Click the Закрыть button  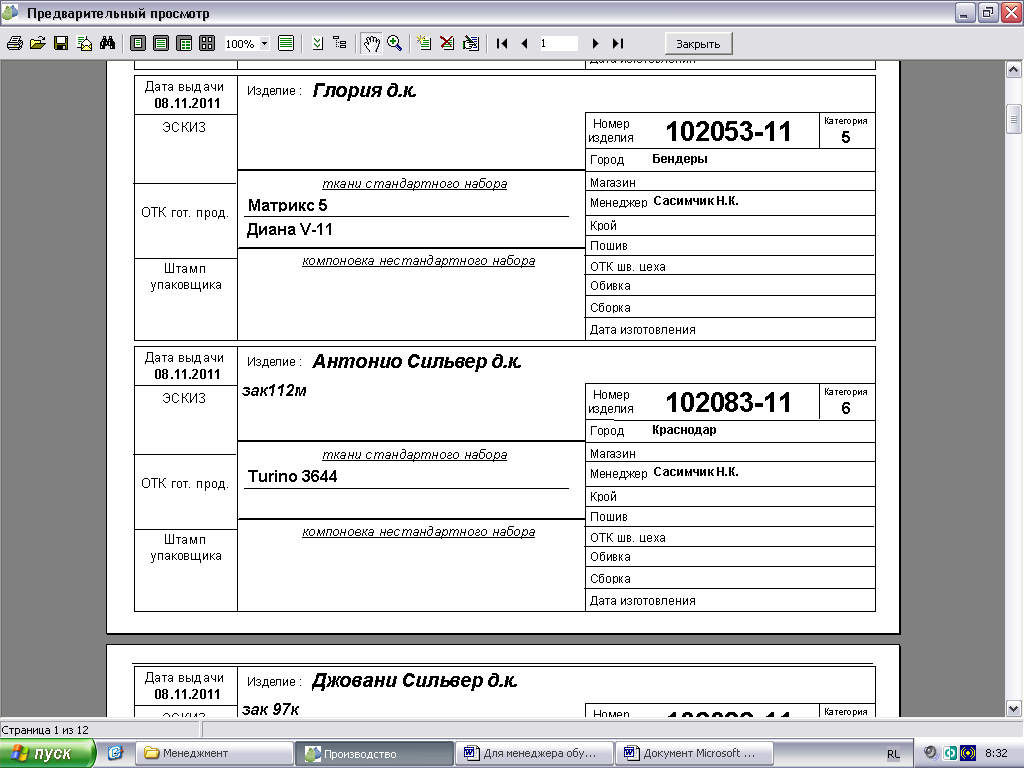tap(698, 44)
